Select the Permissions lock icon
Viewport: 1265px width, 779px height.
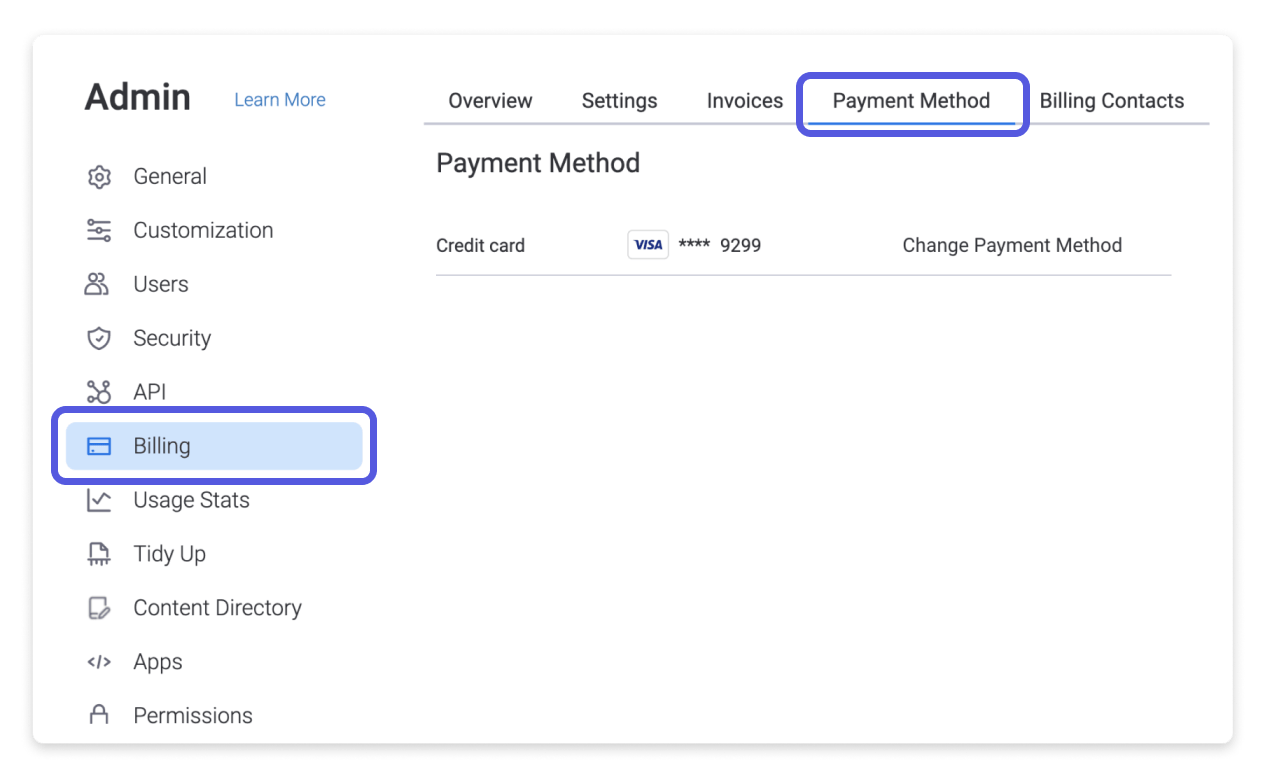coord(99,715)
